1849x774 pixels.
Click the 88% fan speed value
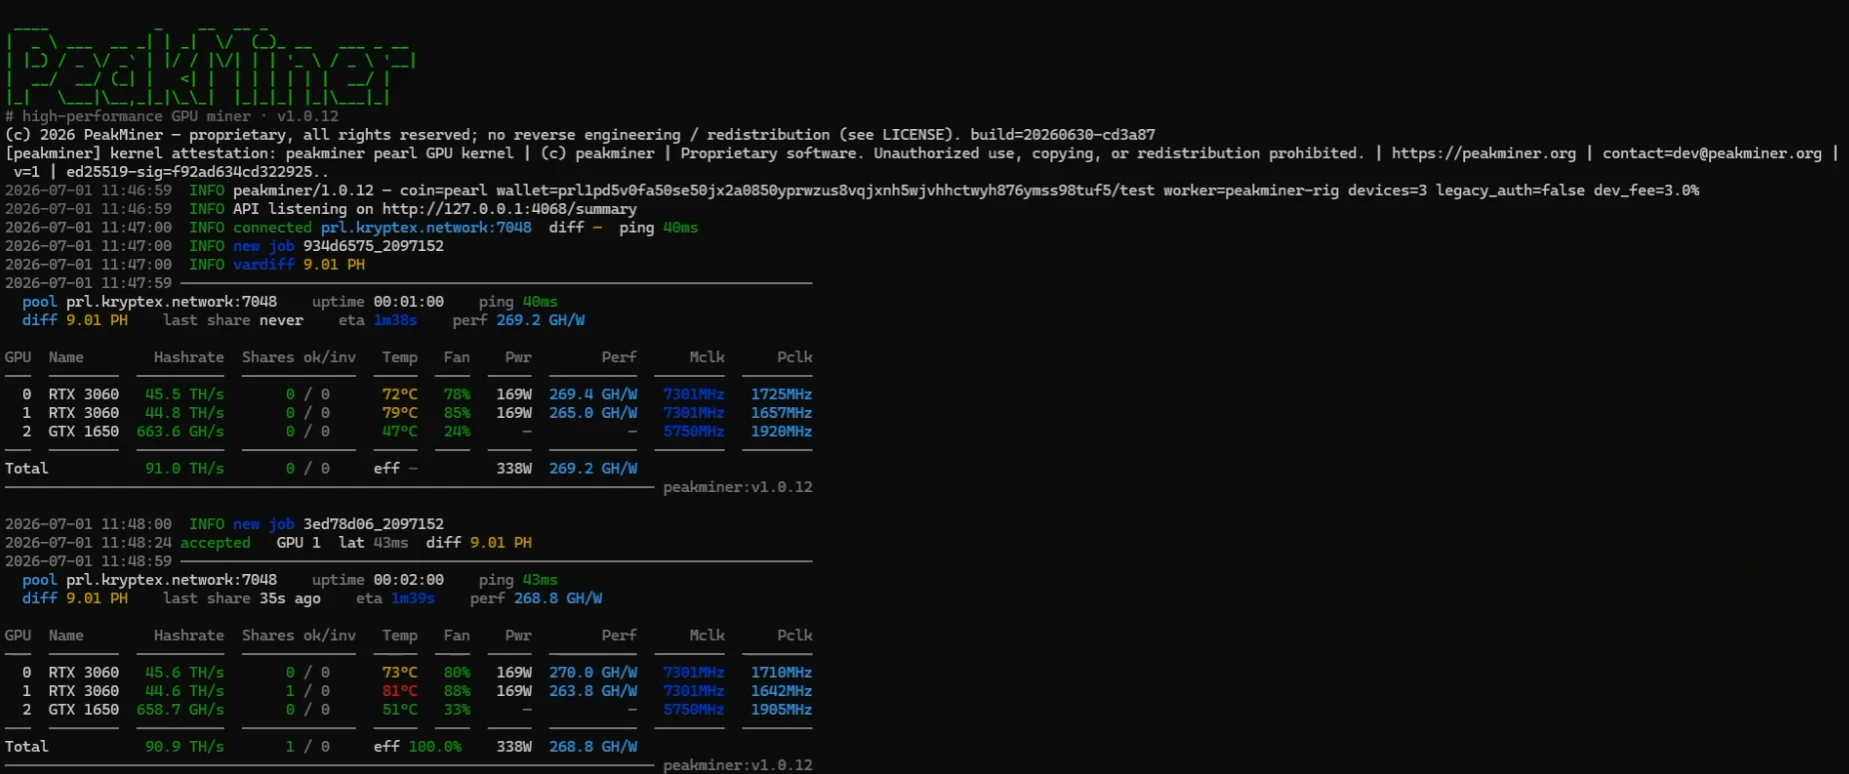[x=457, y=691]
